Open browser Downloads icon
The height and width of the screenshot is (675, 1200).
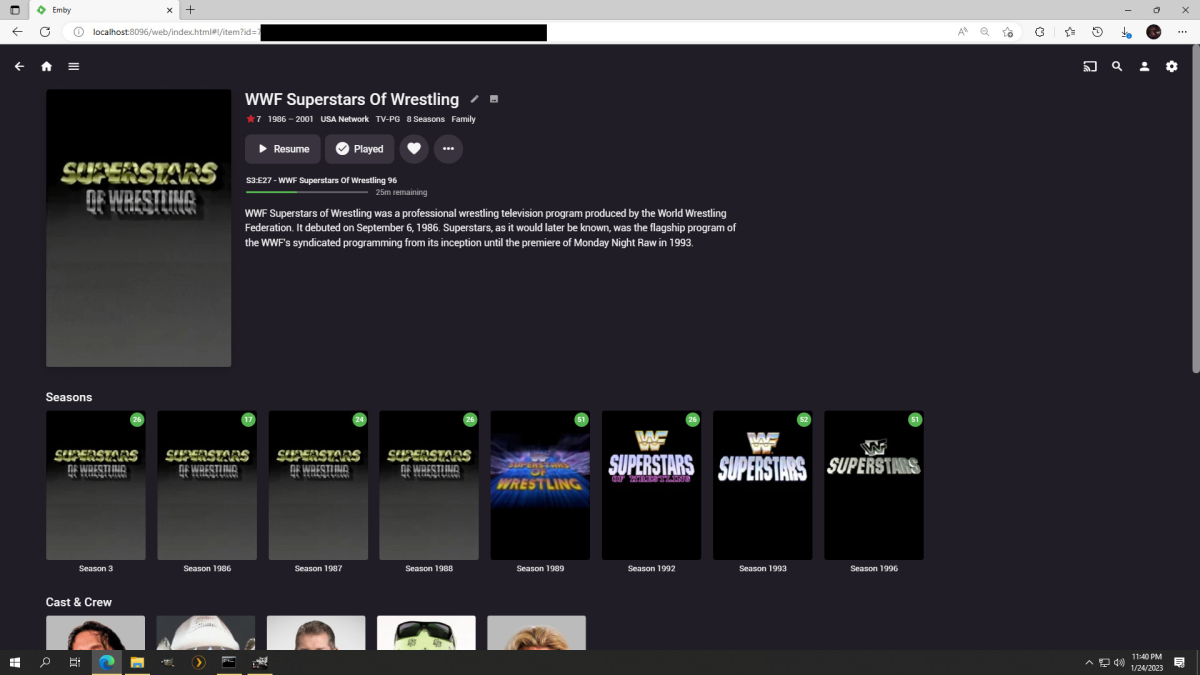(1125, 32)
